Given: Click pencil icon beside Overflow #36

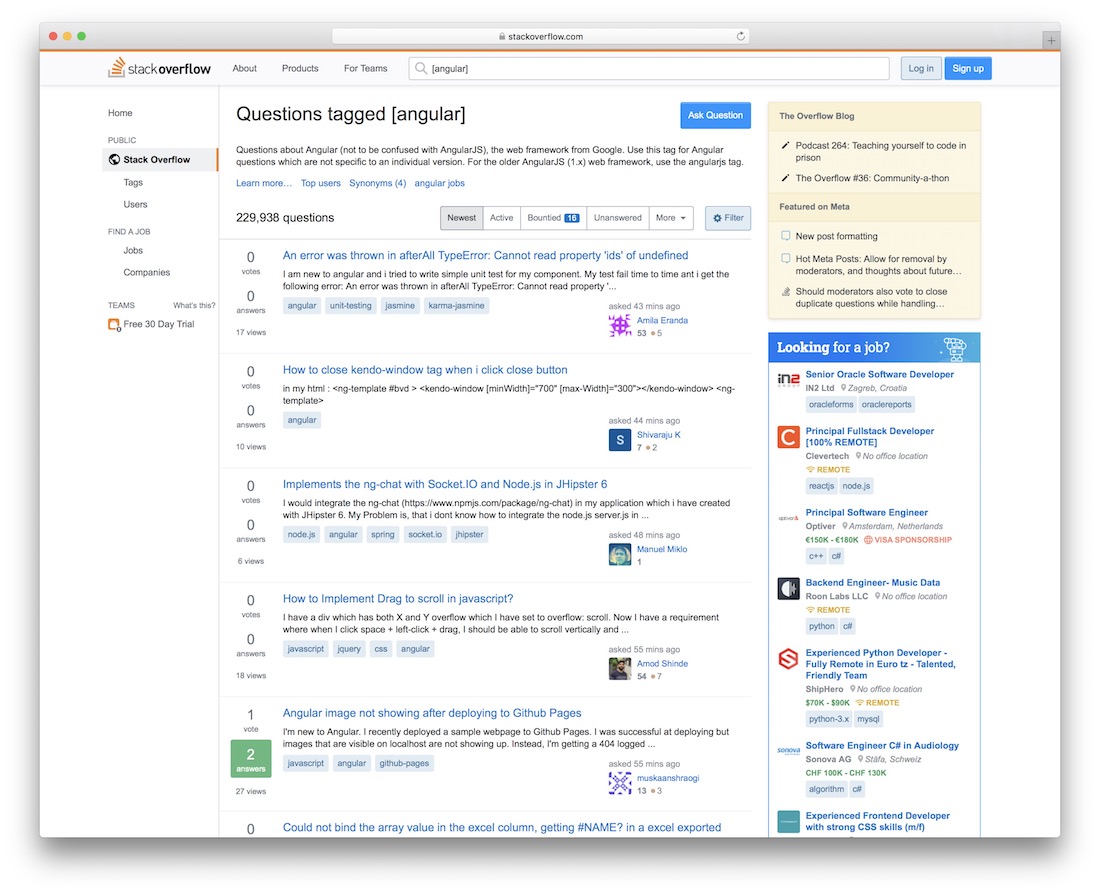Looking at the screenshot, I should click(x=785, y=178).
